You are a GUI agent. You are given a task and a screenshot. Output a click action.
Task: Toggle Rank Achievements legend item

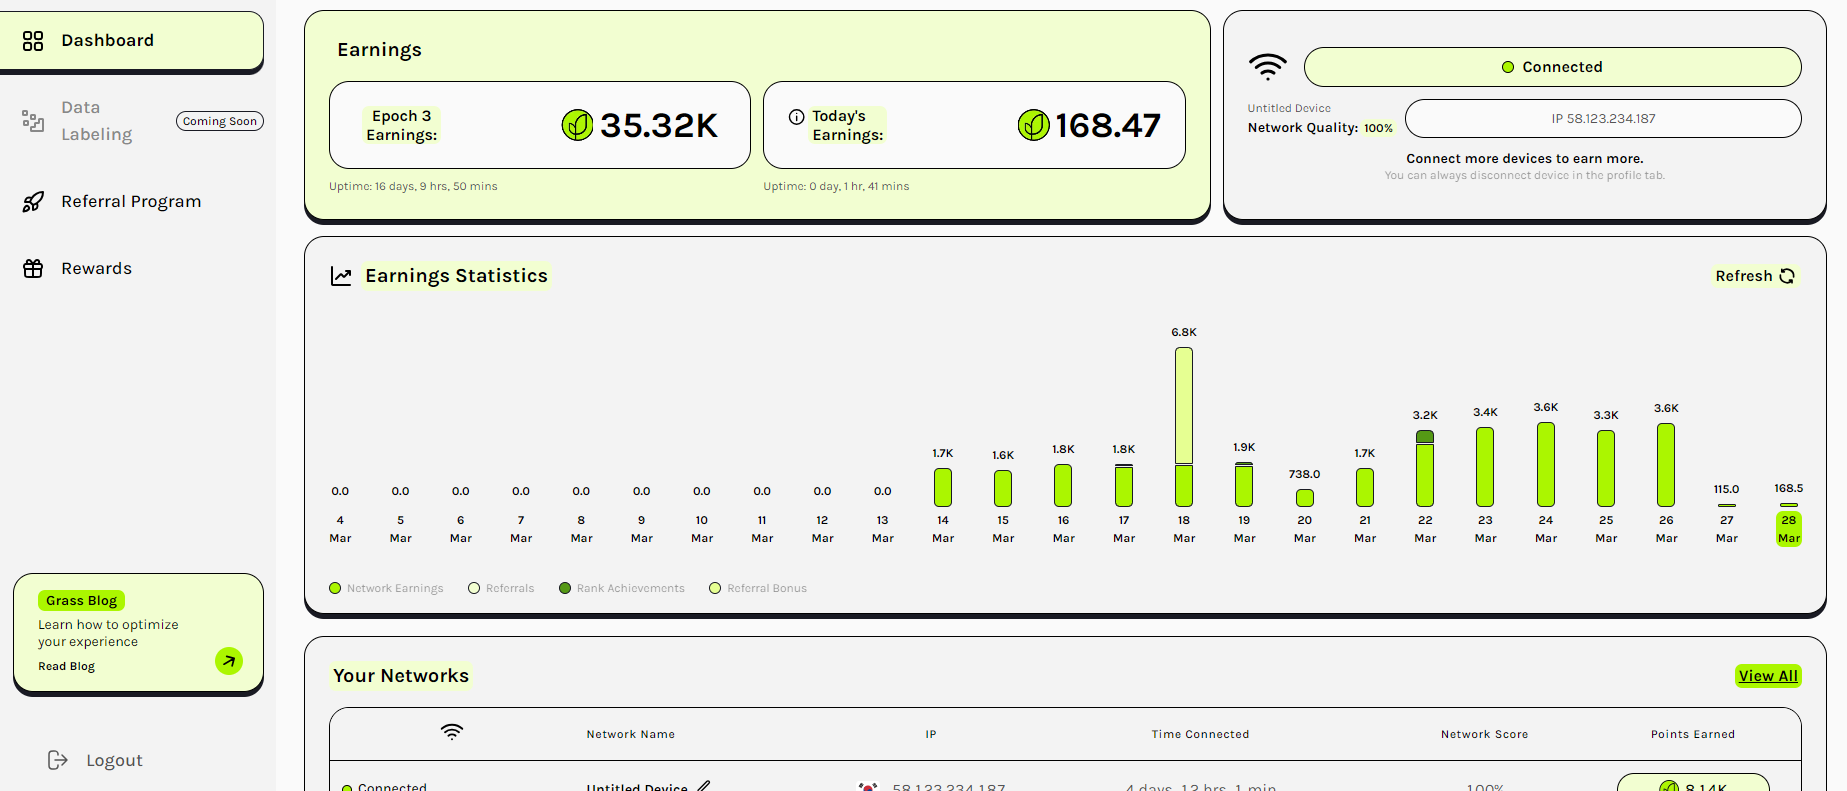point(622,589)
